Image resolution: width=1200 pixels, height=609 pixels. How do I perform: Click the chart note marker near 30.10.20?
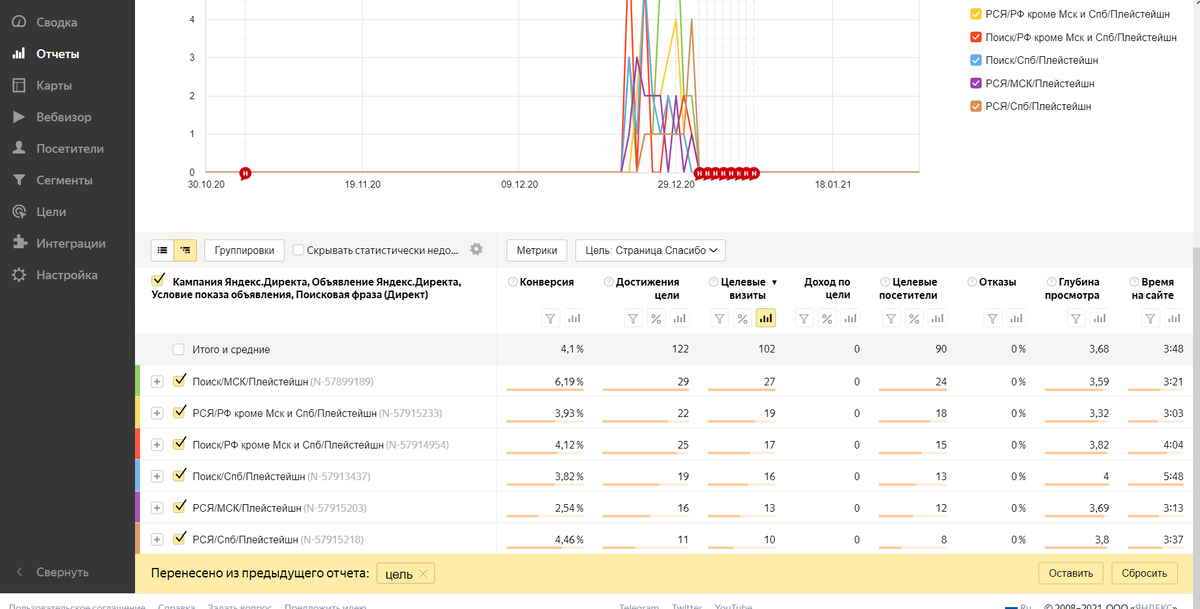pyautogui.click(x=245, y=172)
